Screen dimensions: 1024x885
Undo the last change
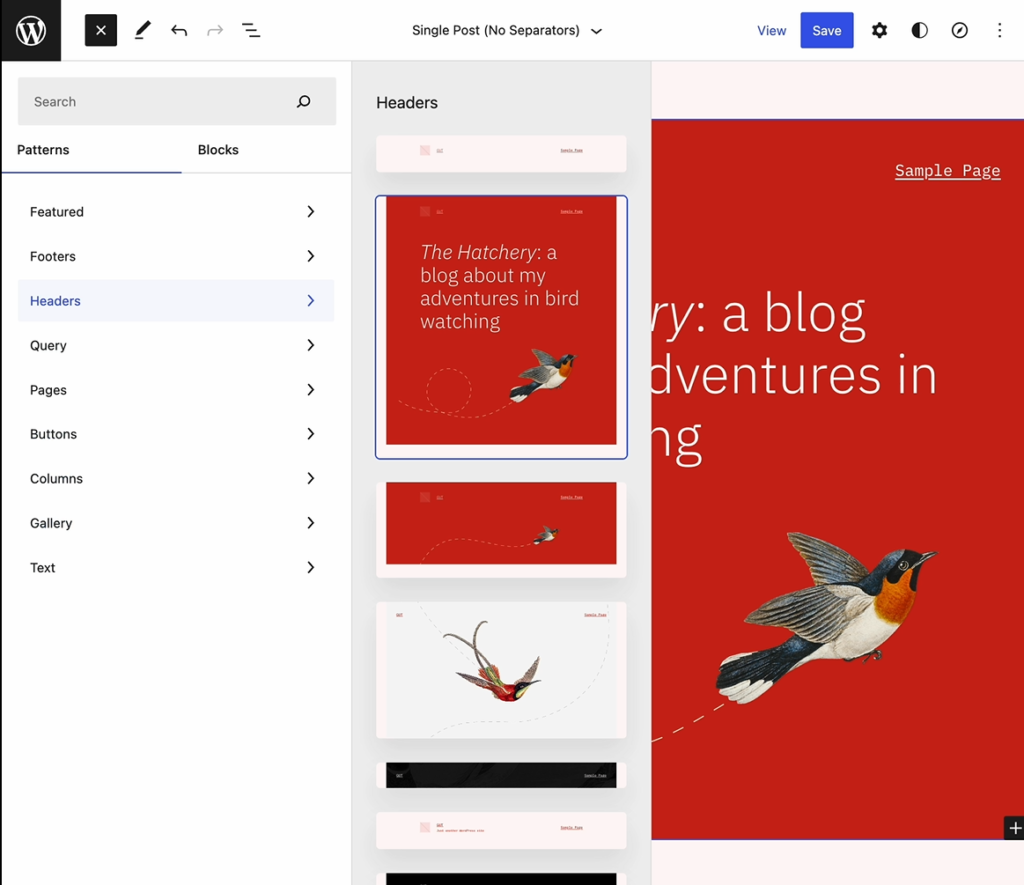[x=179, y=31]
